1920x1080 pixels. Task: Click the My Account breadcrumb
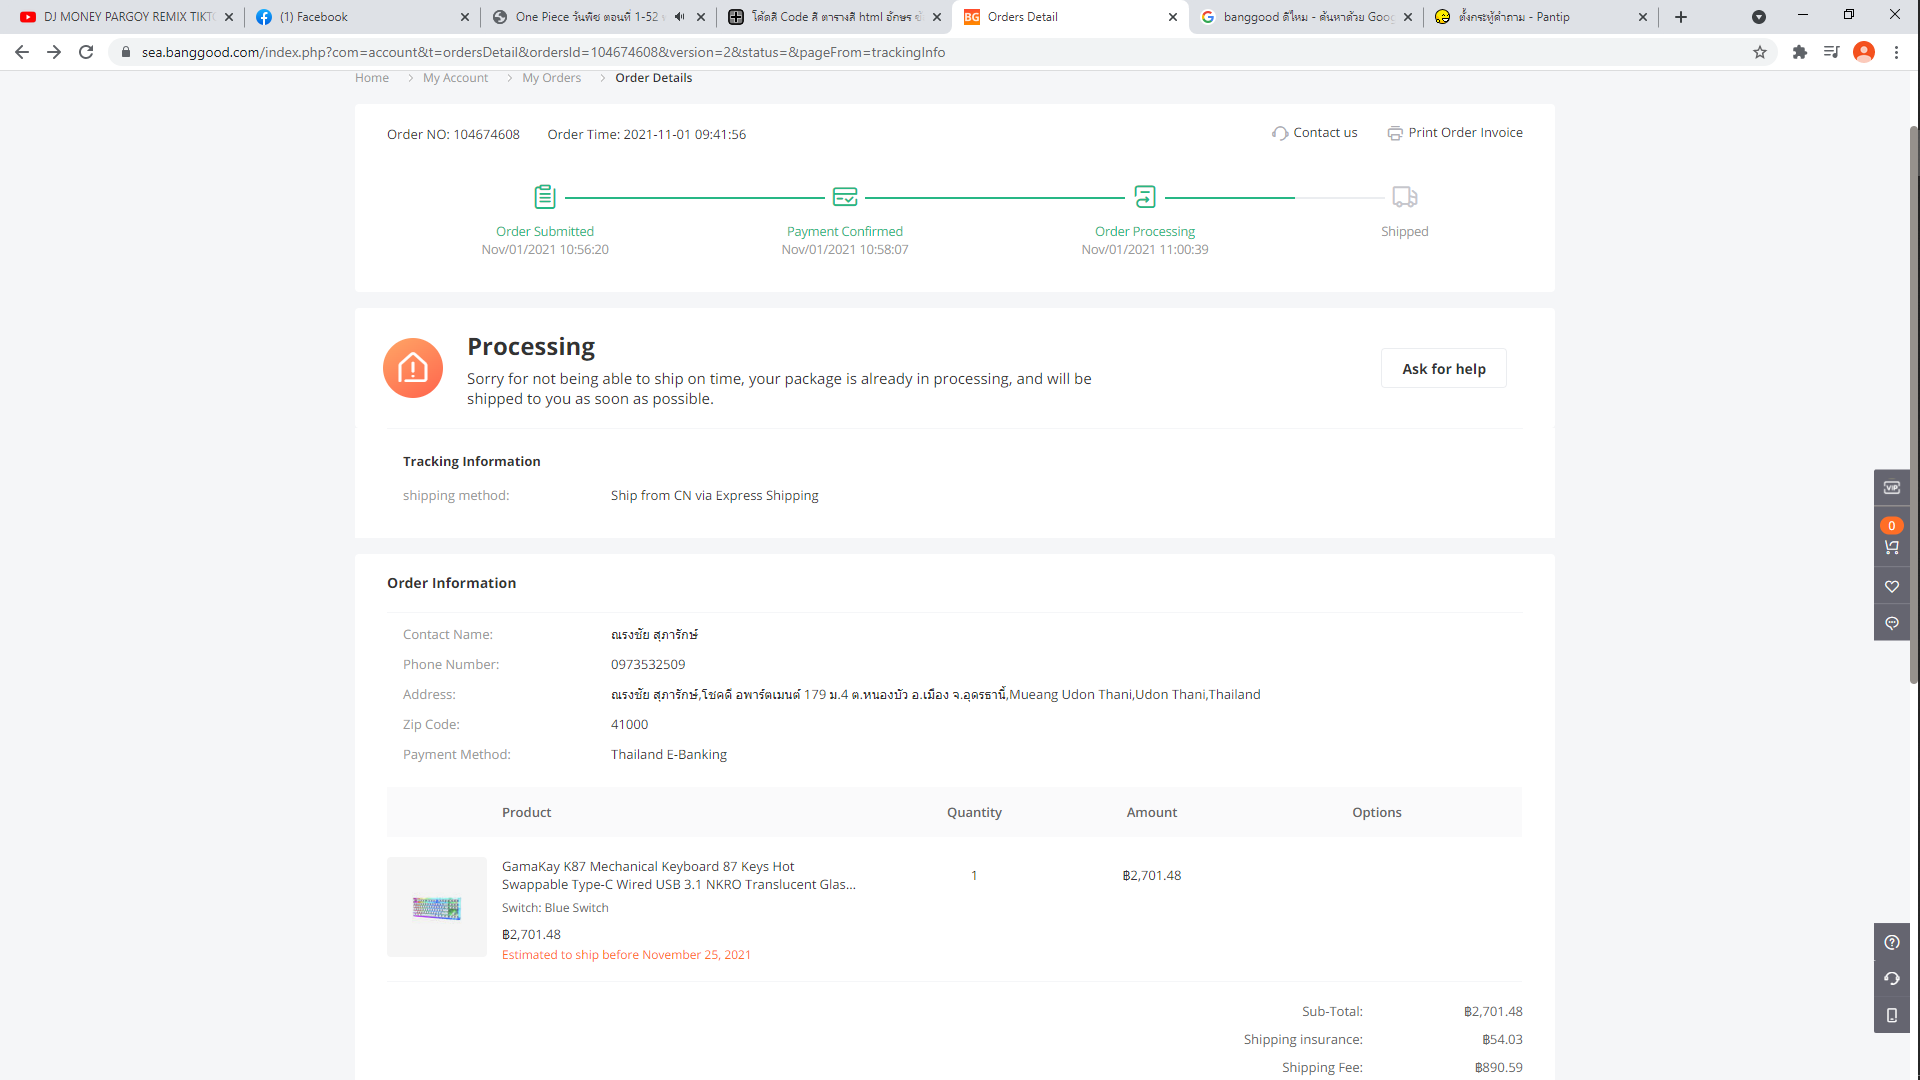click(455, 78)
